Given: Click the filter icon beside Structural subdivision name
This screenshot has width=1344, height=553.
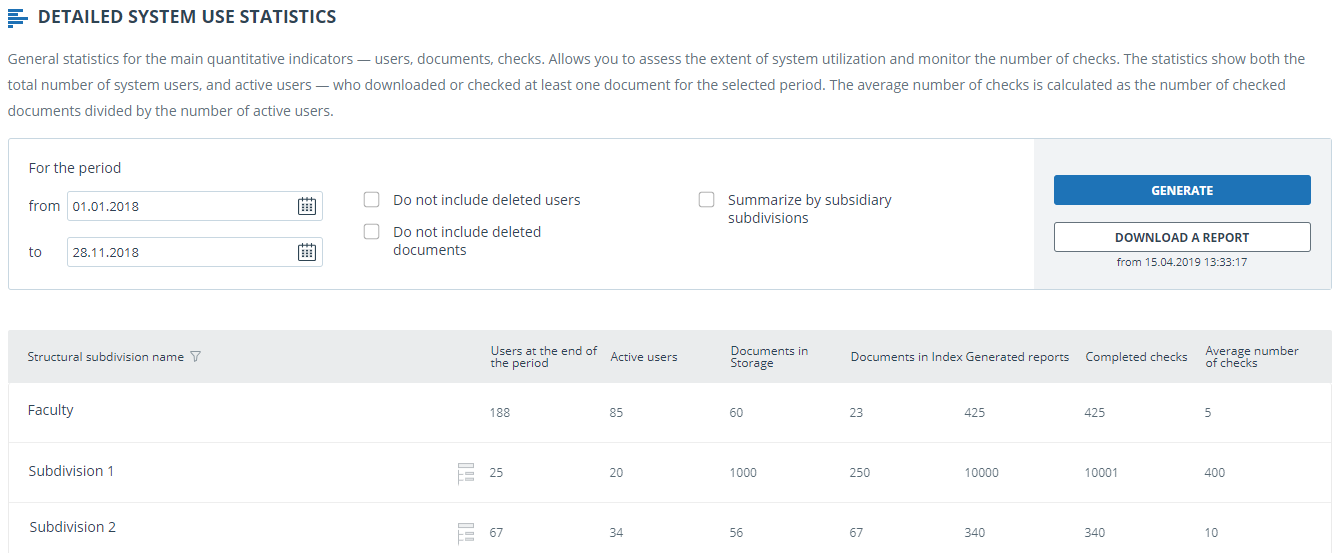Looking at the screenshot, I should click(195, 357).
